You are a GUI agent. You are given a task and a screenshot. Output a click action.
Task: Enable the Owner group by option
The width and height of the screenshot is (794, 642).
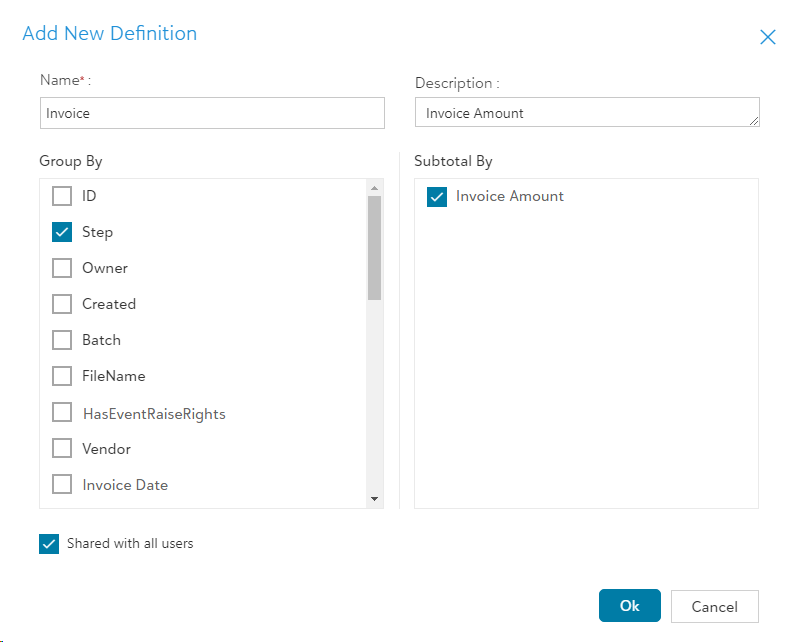point(62,268)
